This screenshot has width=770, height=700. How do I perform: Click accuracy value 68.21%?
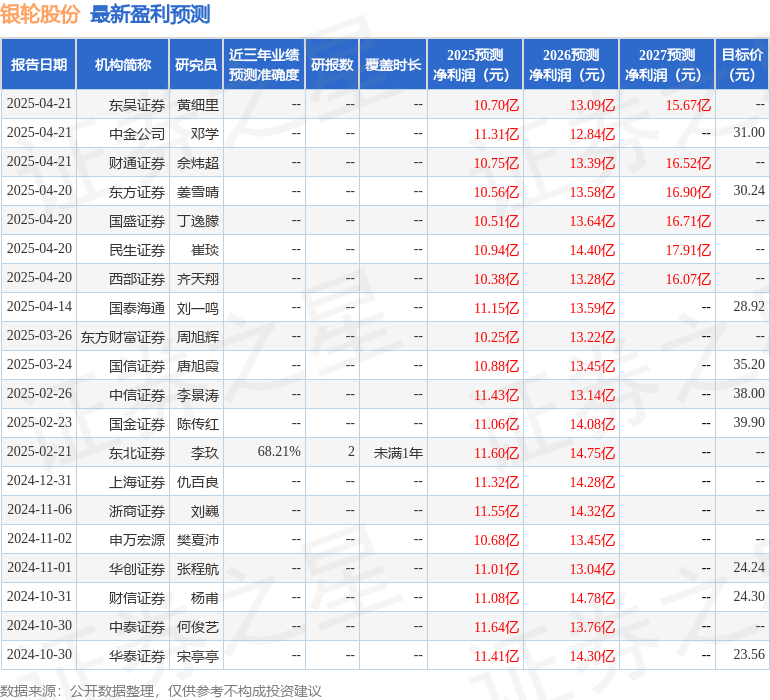click(279, 451)
